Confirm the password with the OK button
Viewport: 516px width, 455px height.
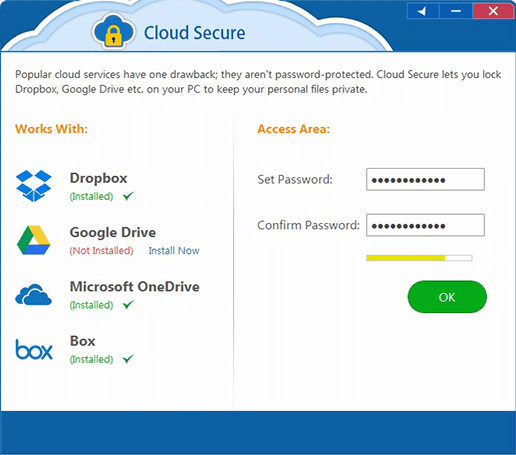[x=447, y=297]
